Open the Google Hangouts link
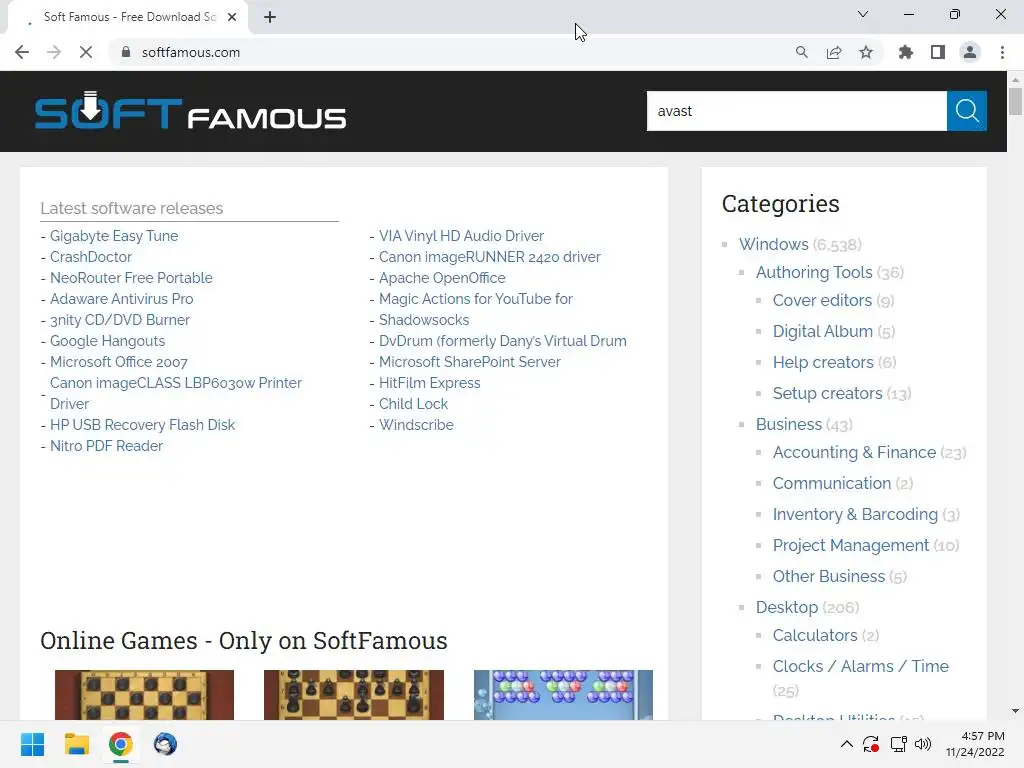Image resolution: width=1024 pixels, height=768 pixels. click(x=108, y=341)
